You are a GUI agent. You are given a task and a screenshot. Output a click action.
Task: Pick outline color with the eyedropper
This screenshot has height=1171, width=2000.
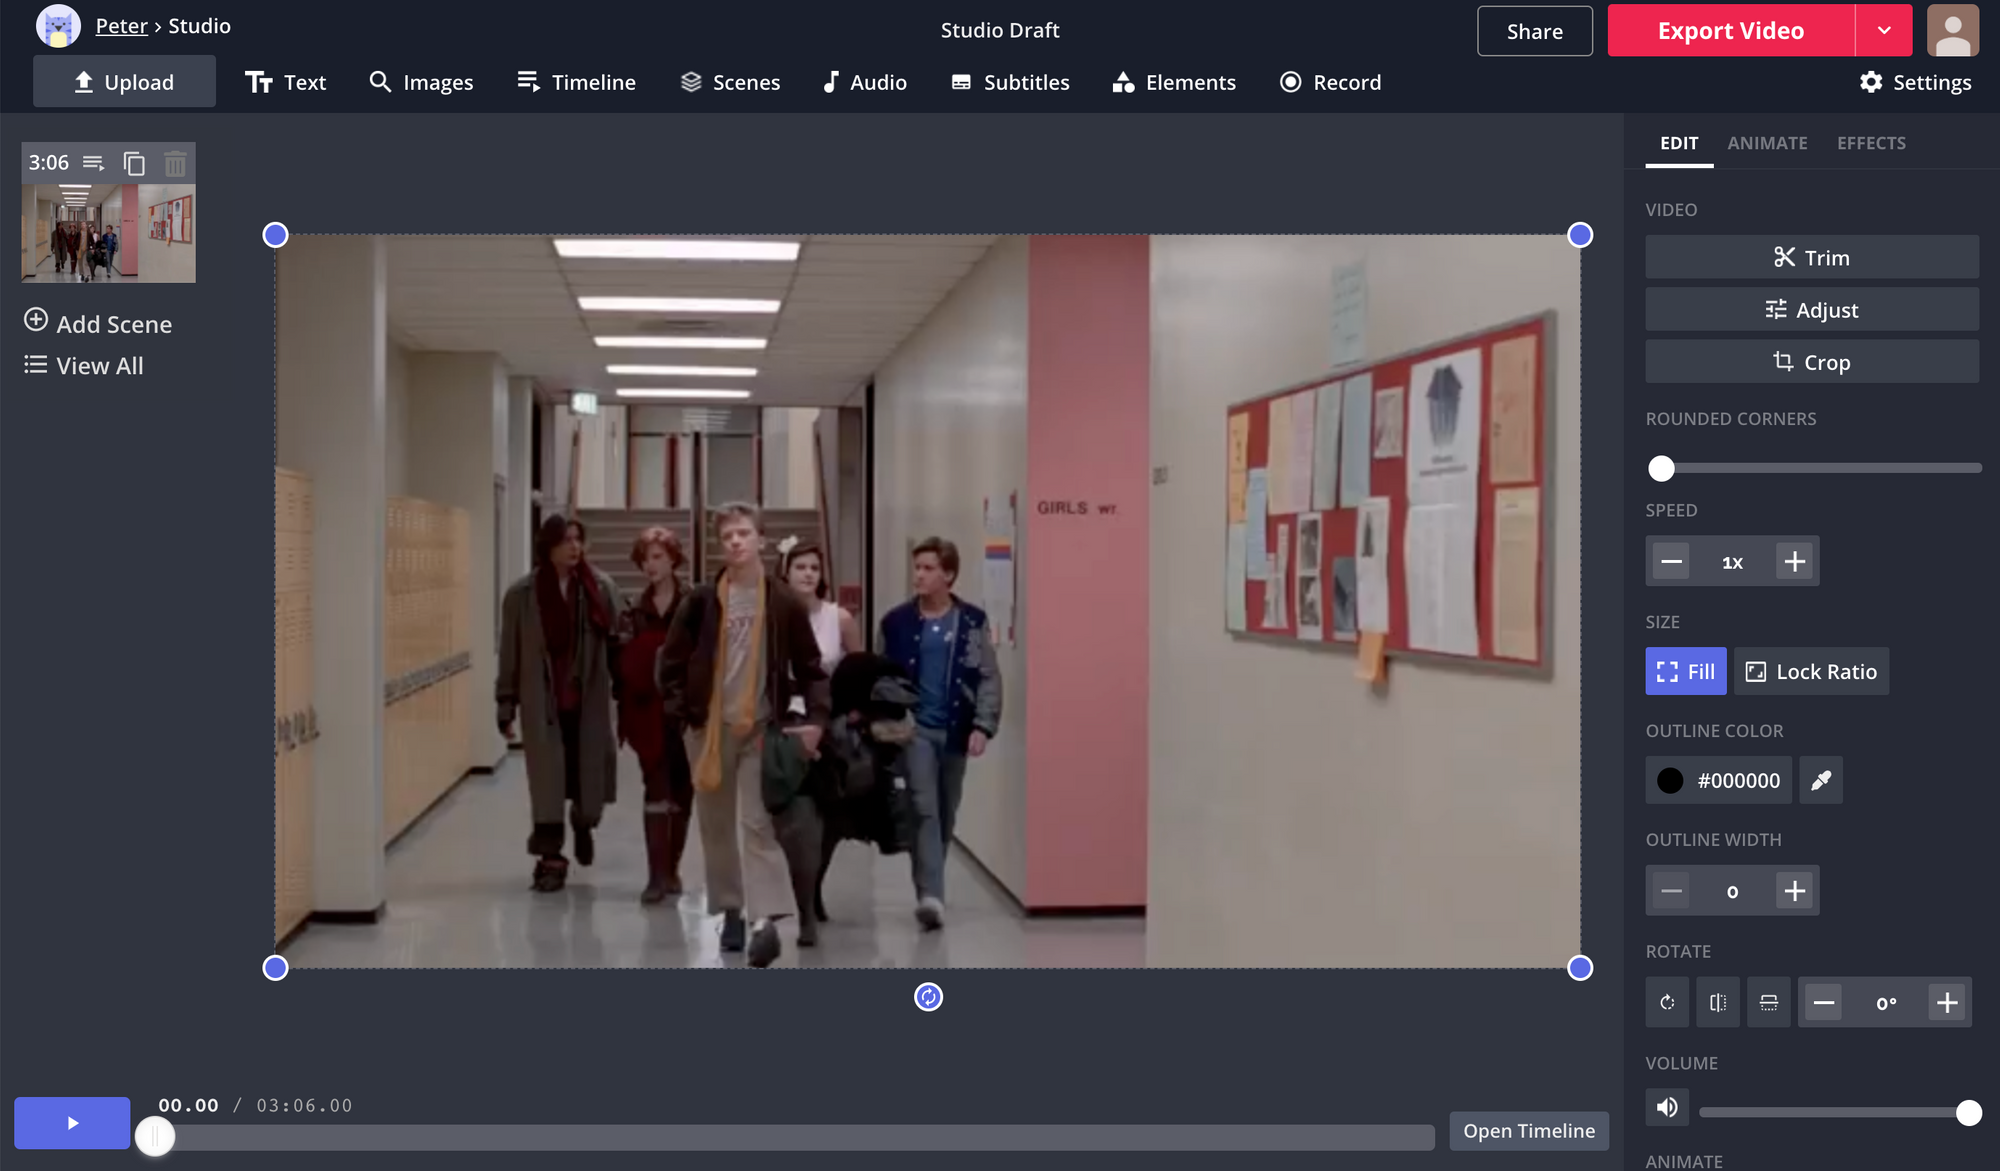point(1820,780)
